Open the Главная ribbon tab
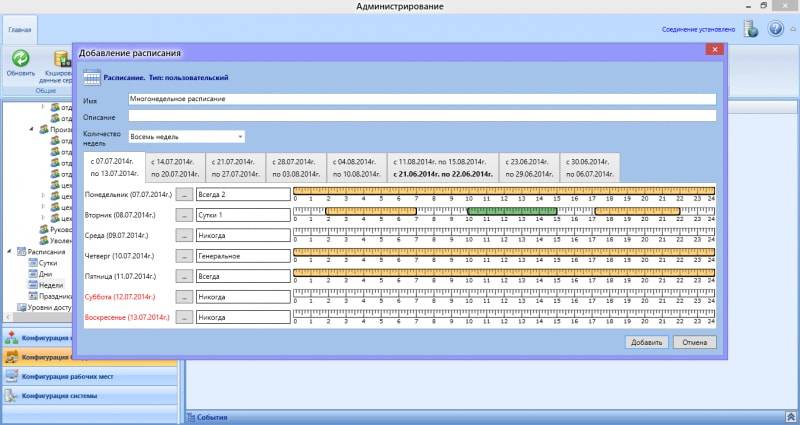Viewport: 800px width, 425px height. (x=19, y=30)
